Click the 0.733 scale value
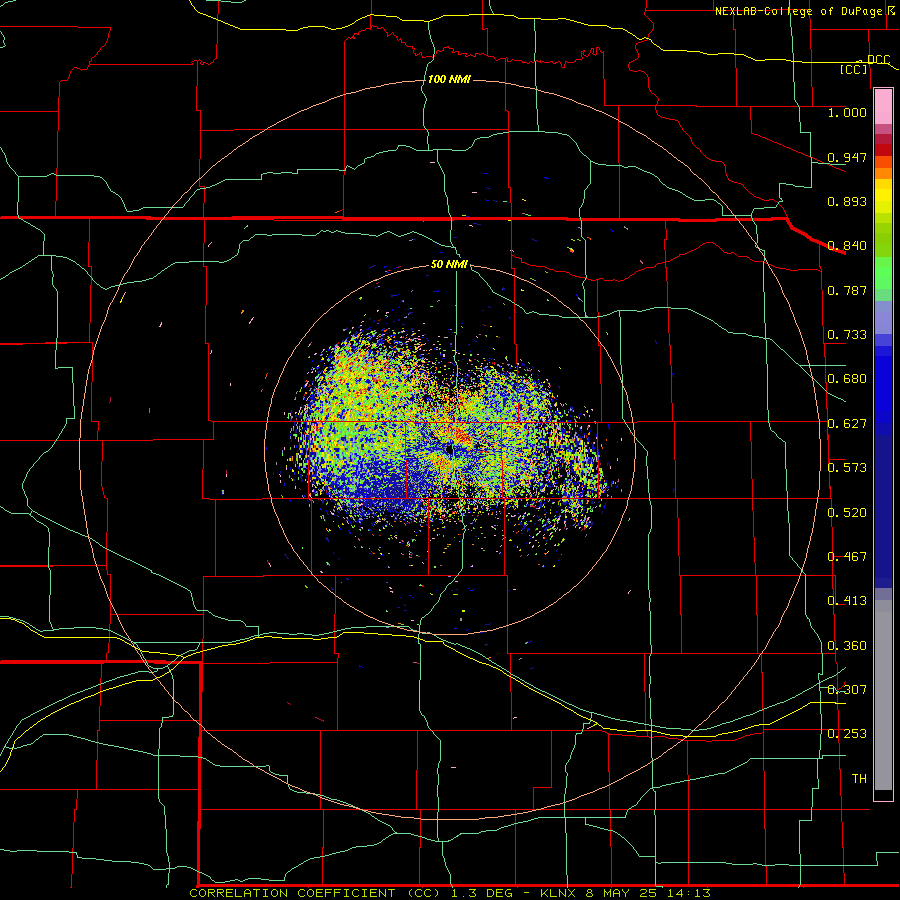Viewport: 900px width, 900px height. 847,335
